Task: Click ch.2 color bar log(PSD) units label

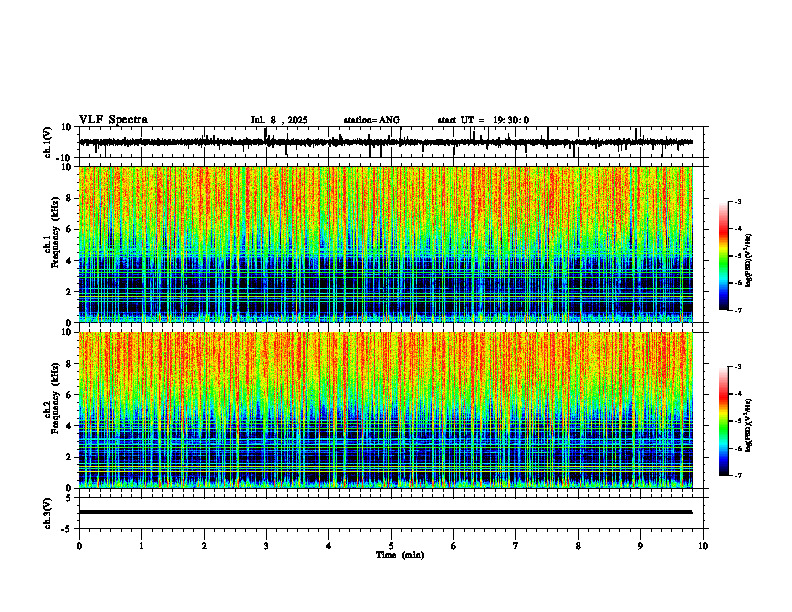Action: coord(750,425)
